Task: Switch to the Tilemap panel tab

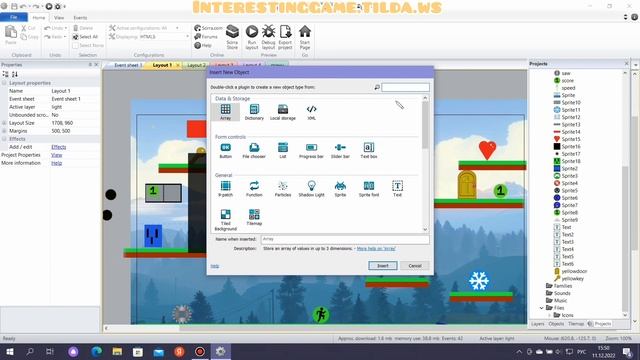Action: 576,324
